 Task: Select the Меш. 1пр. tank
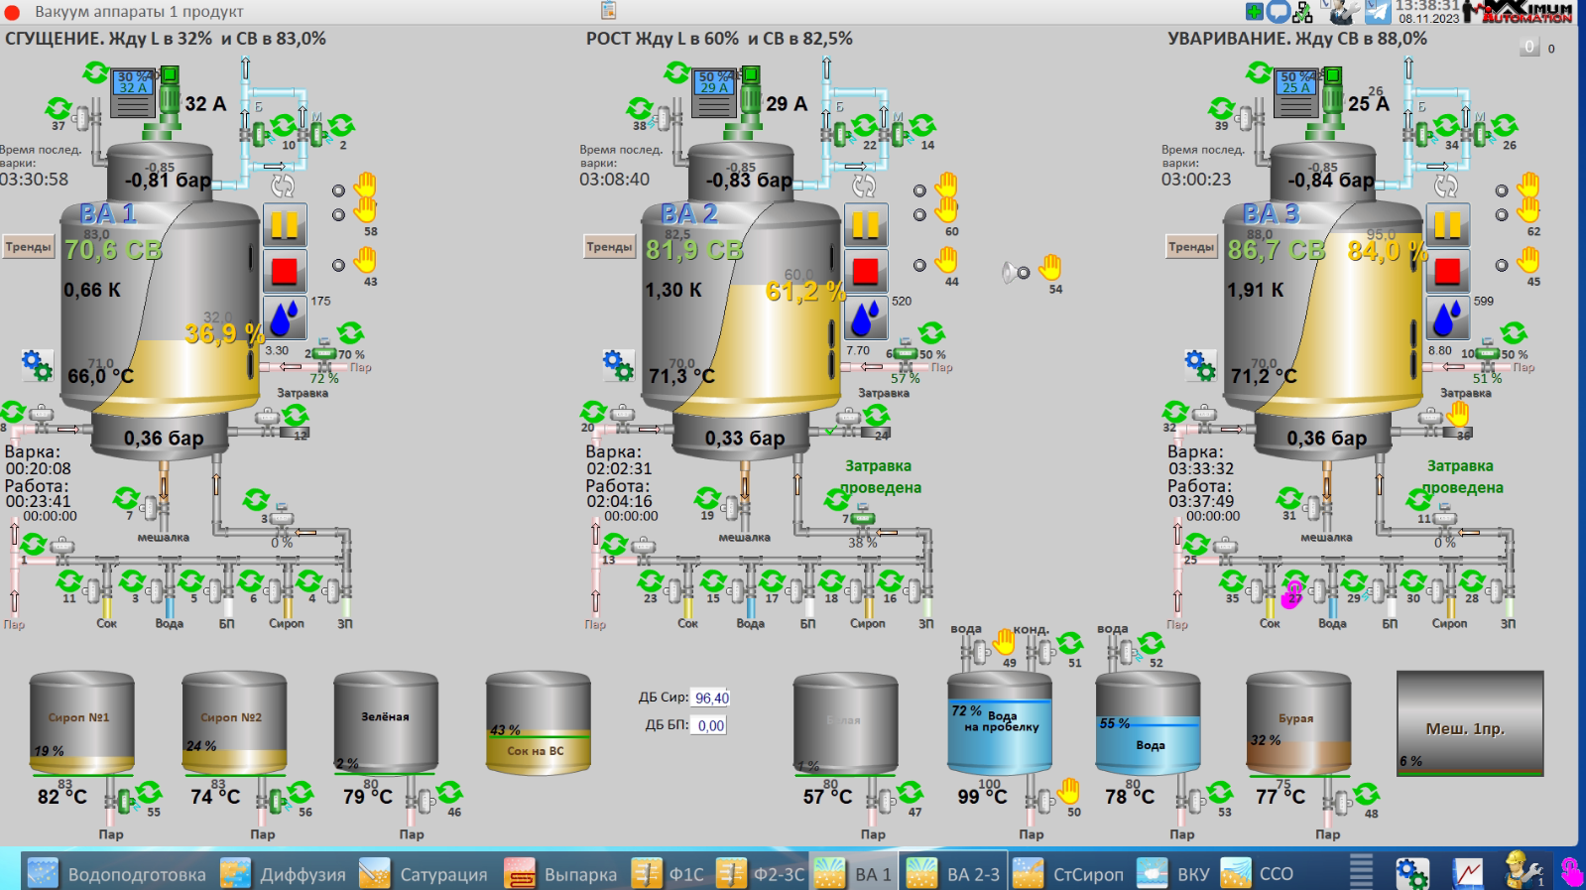click(1470, 724)
